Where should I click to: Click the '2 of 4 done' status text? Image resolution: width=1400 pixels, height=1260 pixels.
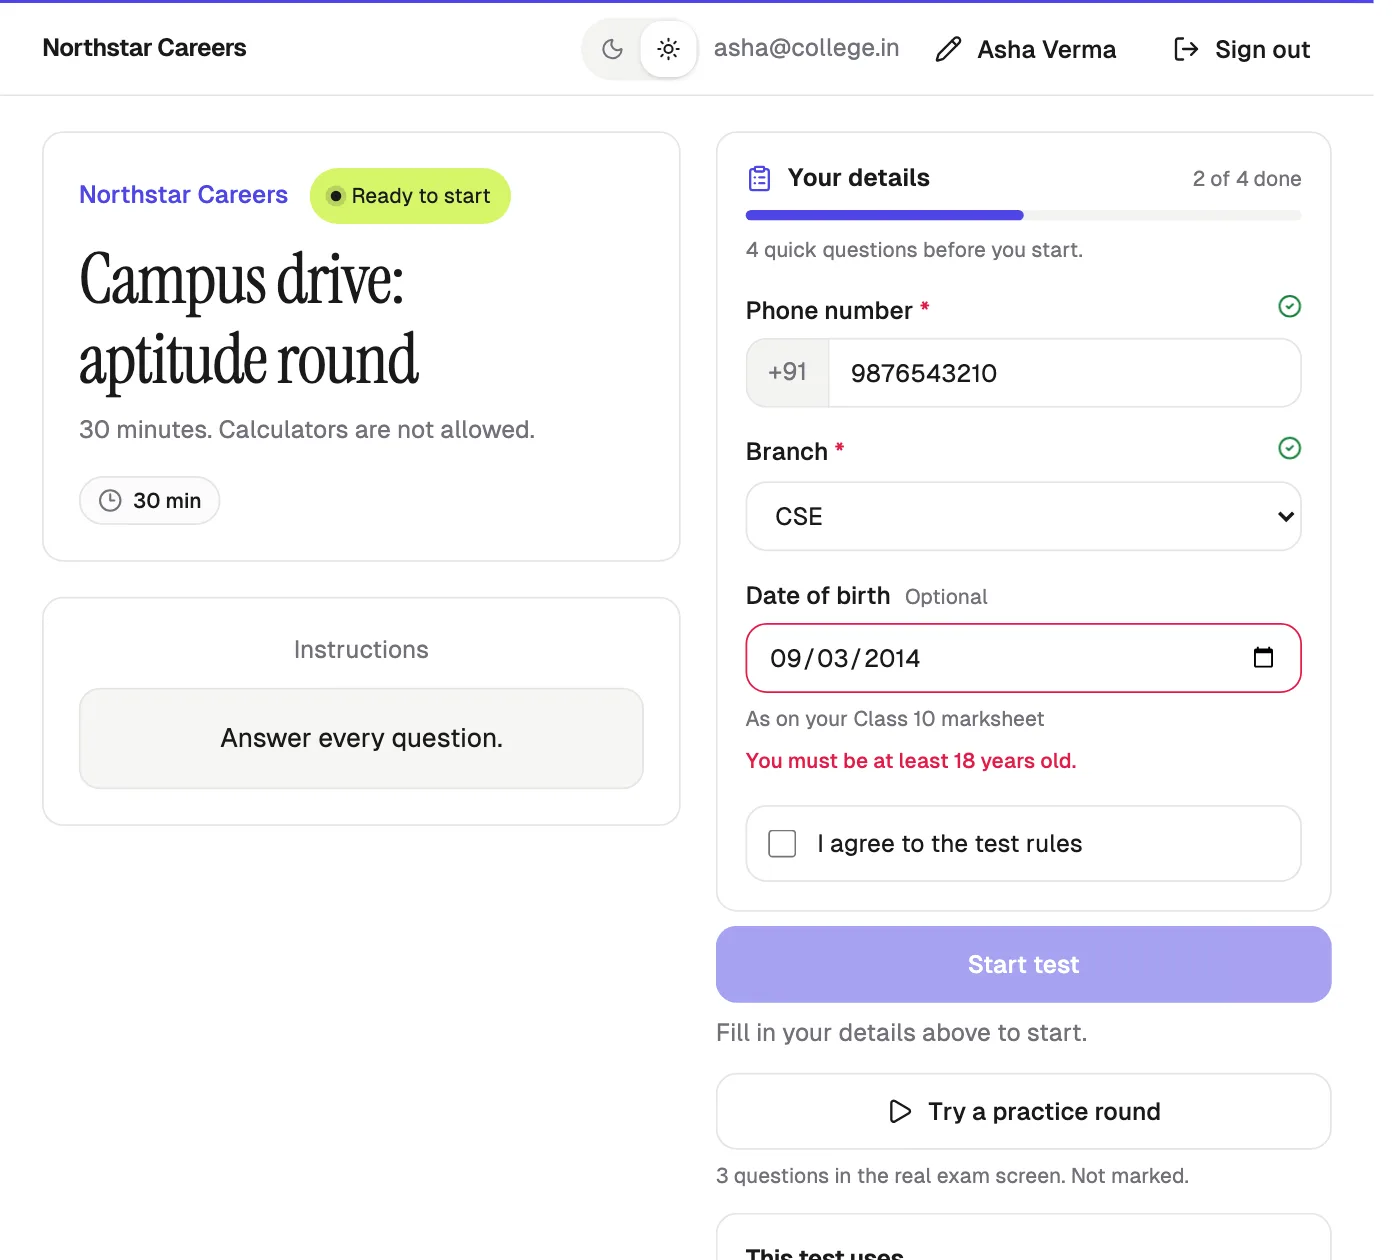(1247, 179)
